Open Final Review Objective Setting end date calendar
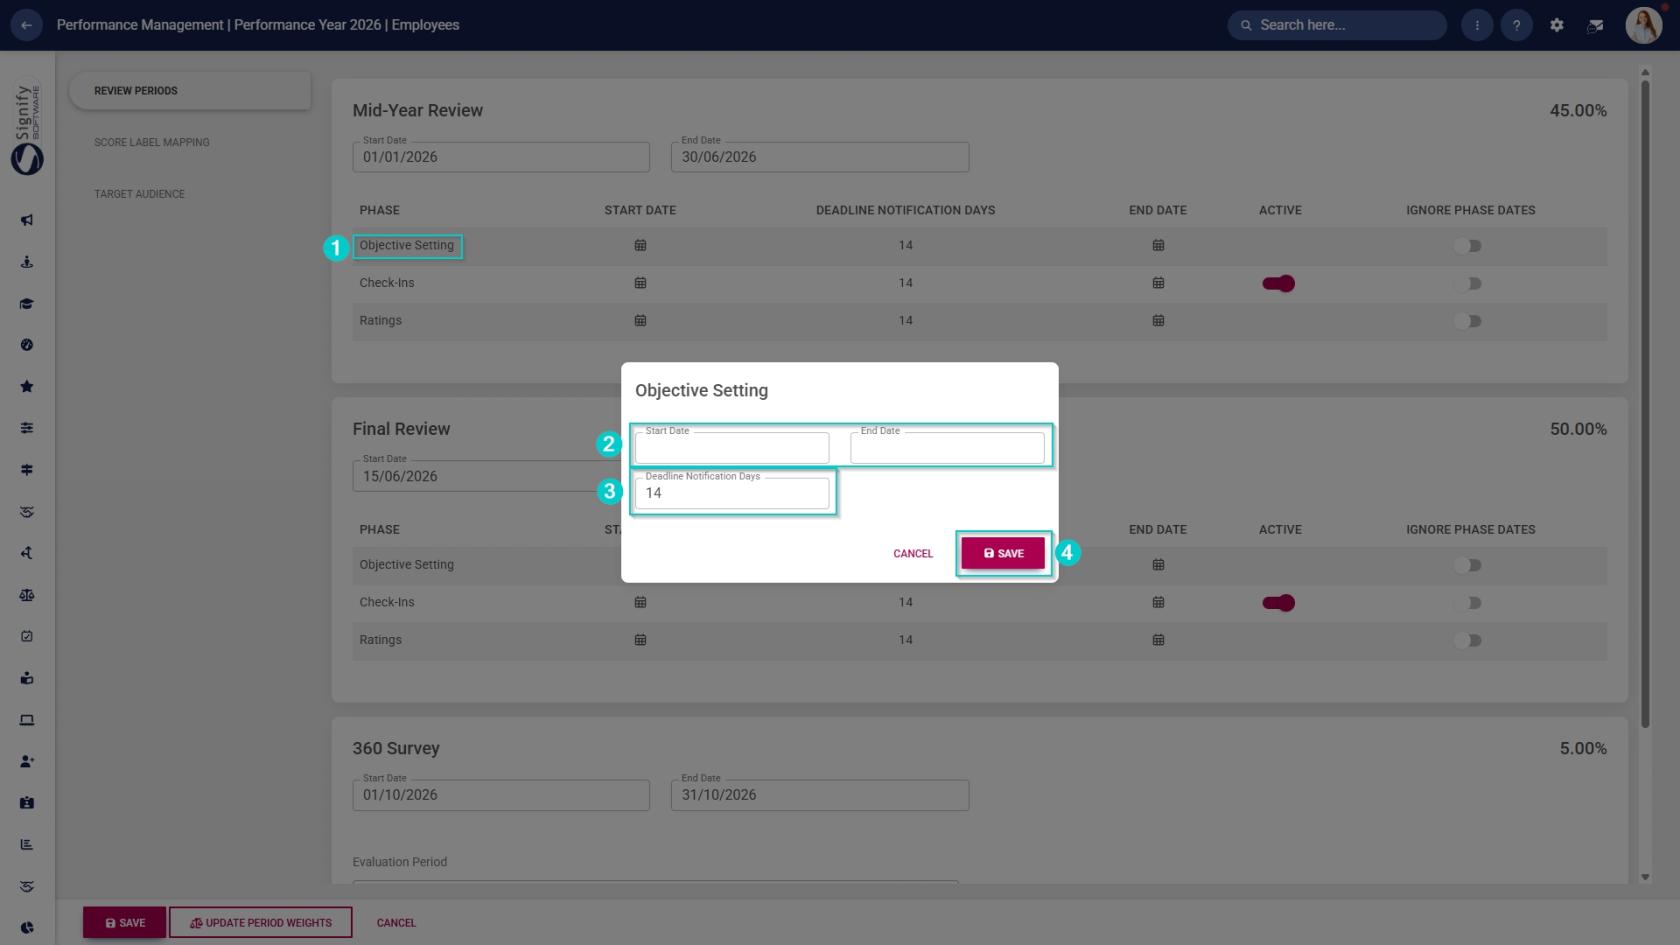 pyautogui.click(x=1158, y=565)
